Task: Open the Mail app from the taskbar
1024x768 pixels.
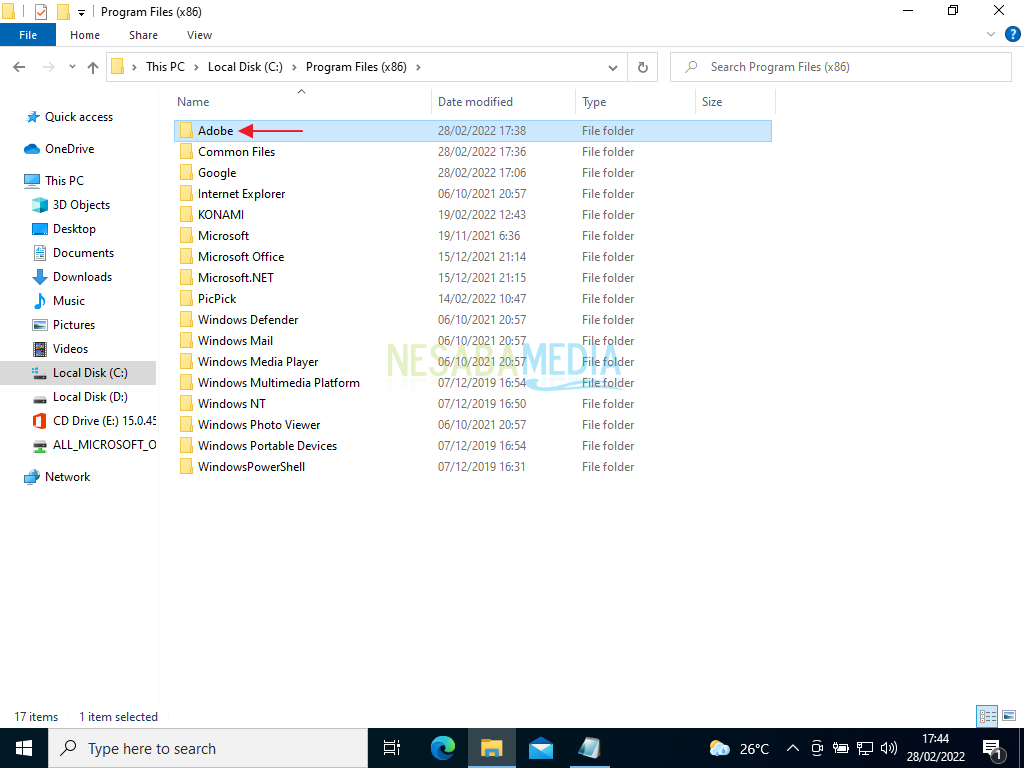Action: [541, 747]
